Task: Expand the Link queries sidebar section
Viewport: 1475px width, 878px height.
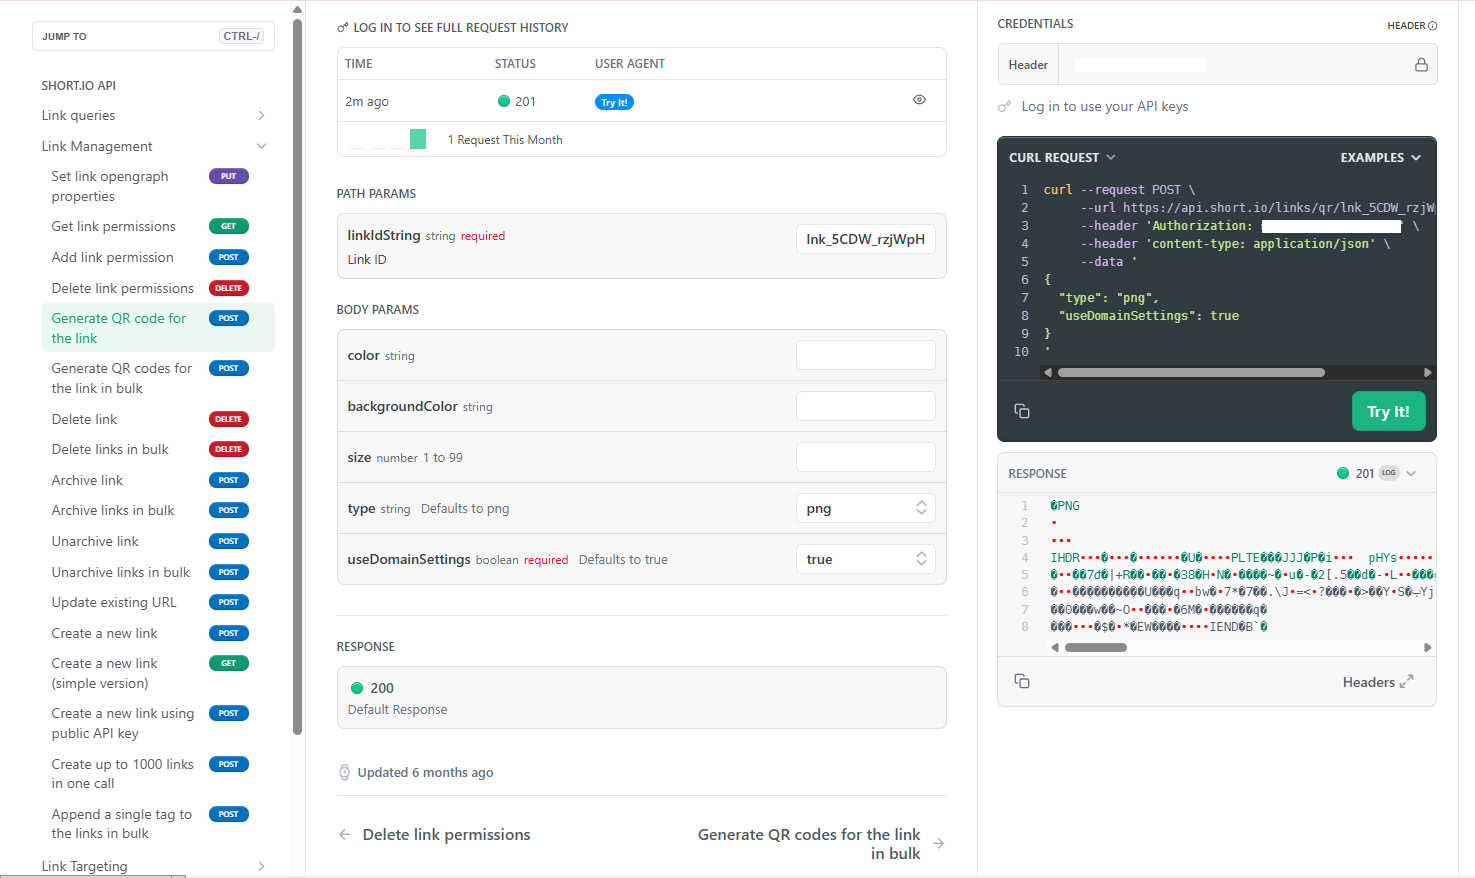Action: (154, 115)
